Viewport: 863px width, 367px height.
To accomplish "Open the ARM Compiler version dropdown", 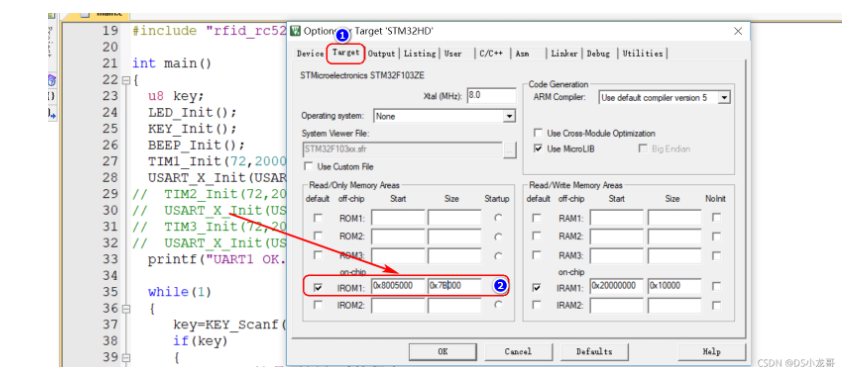I will [665, 98].
